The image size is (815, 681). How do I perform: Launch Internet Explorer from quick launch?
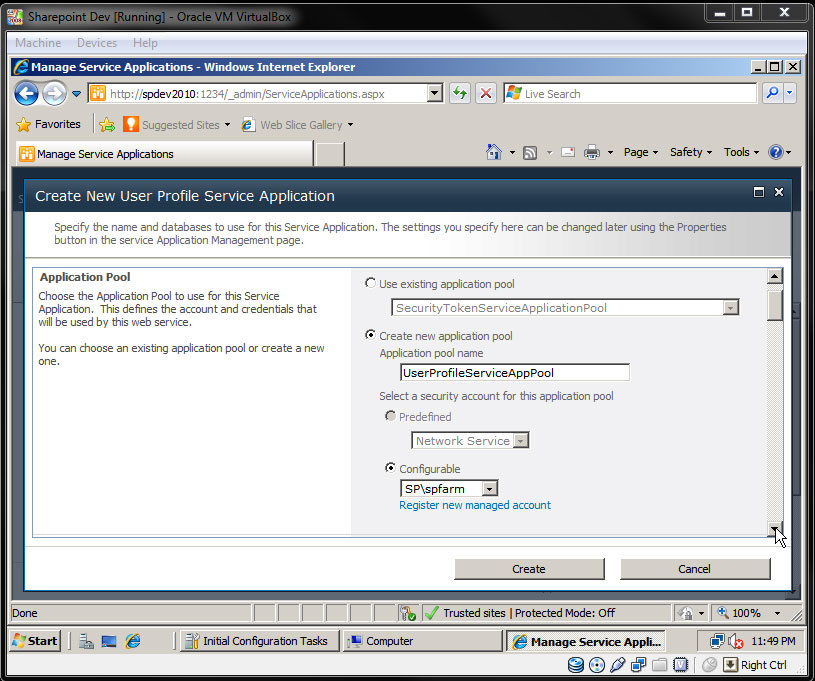click(133, 641)
